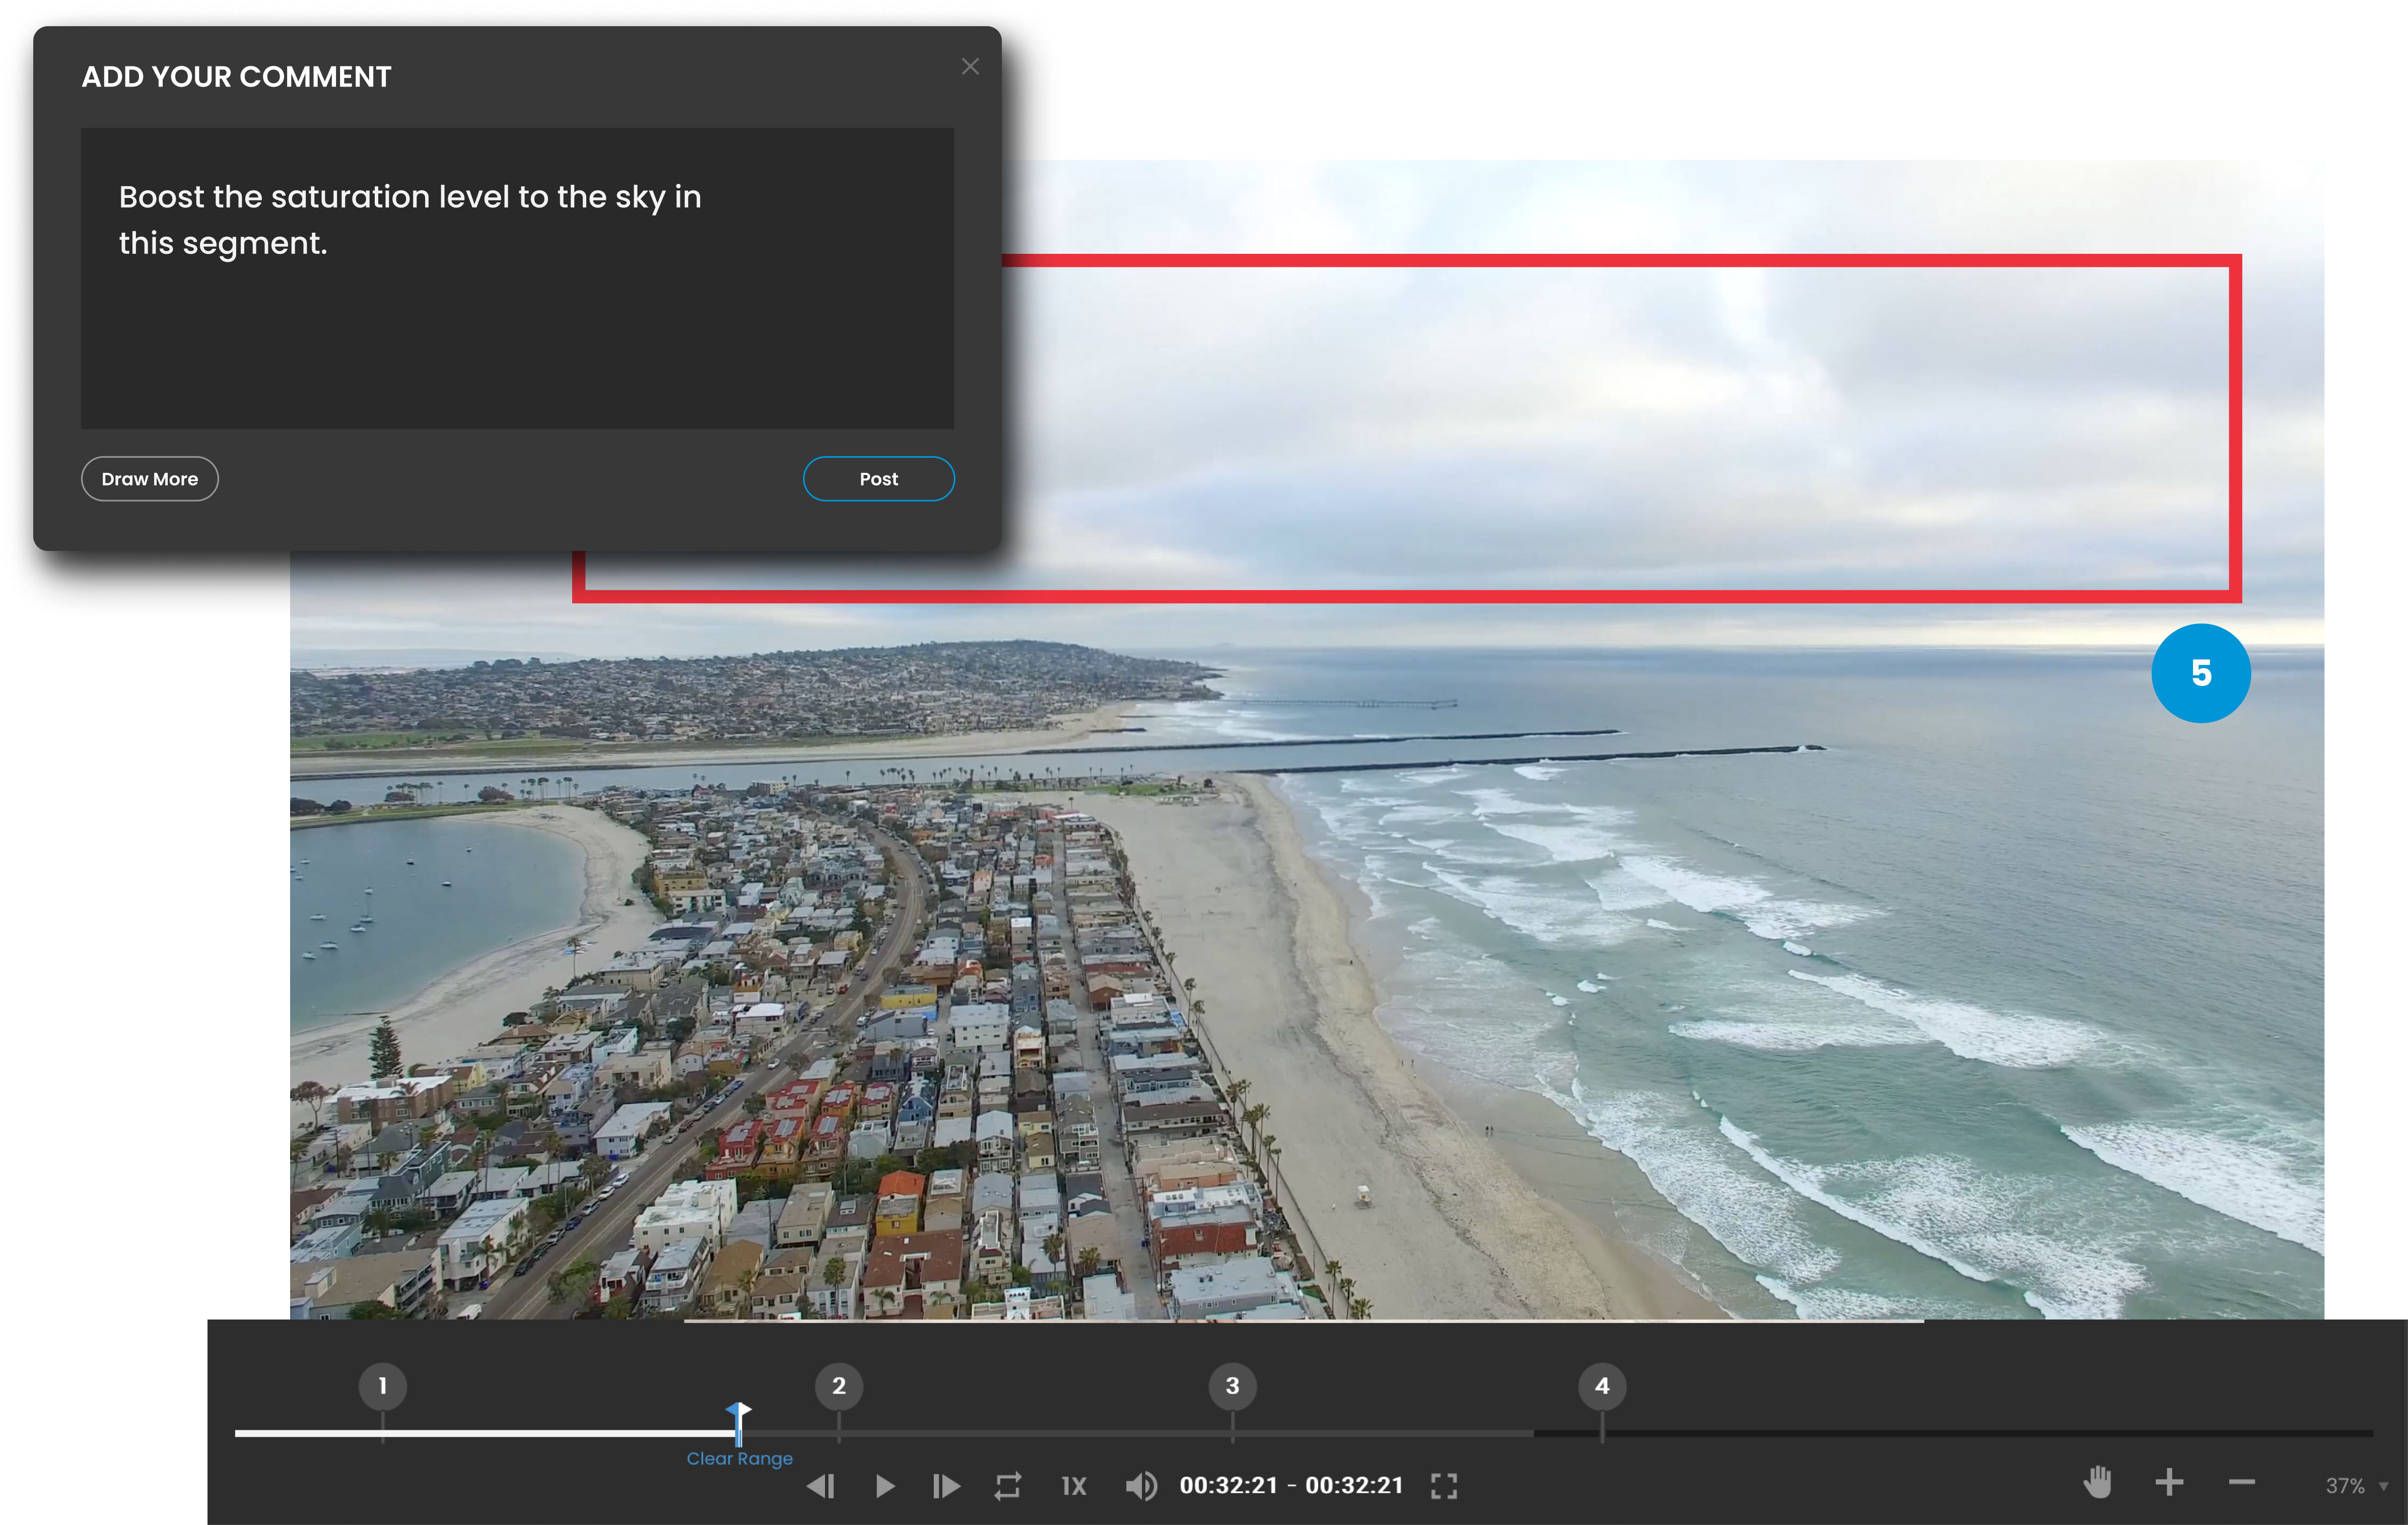Click the next frame step icon

945,1486
